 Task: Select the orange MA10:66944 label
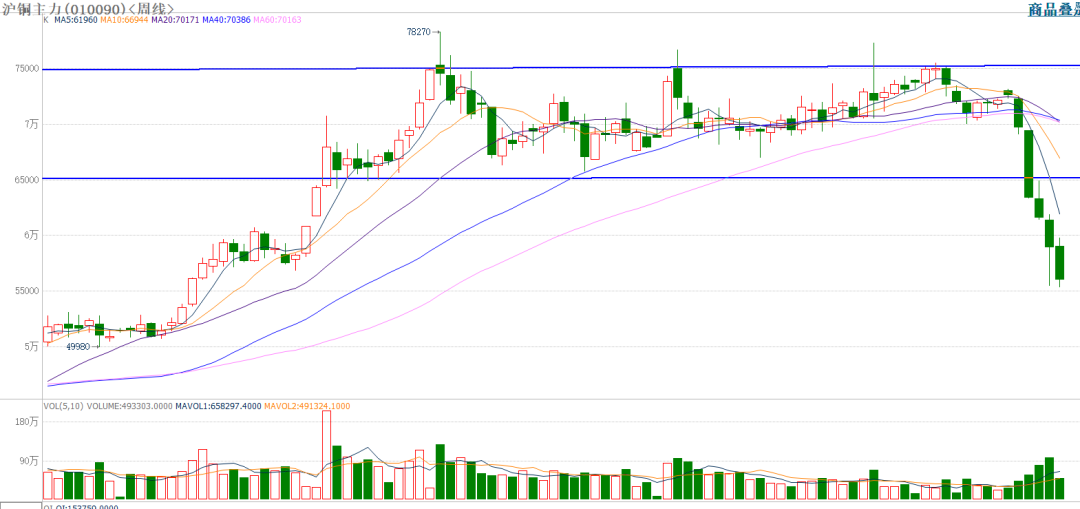pos(125,21)
